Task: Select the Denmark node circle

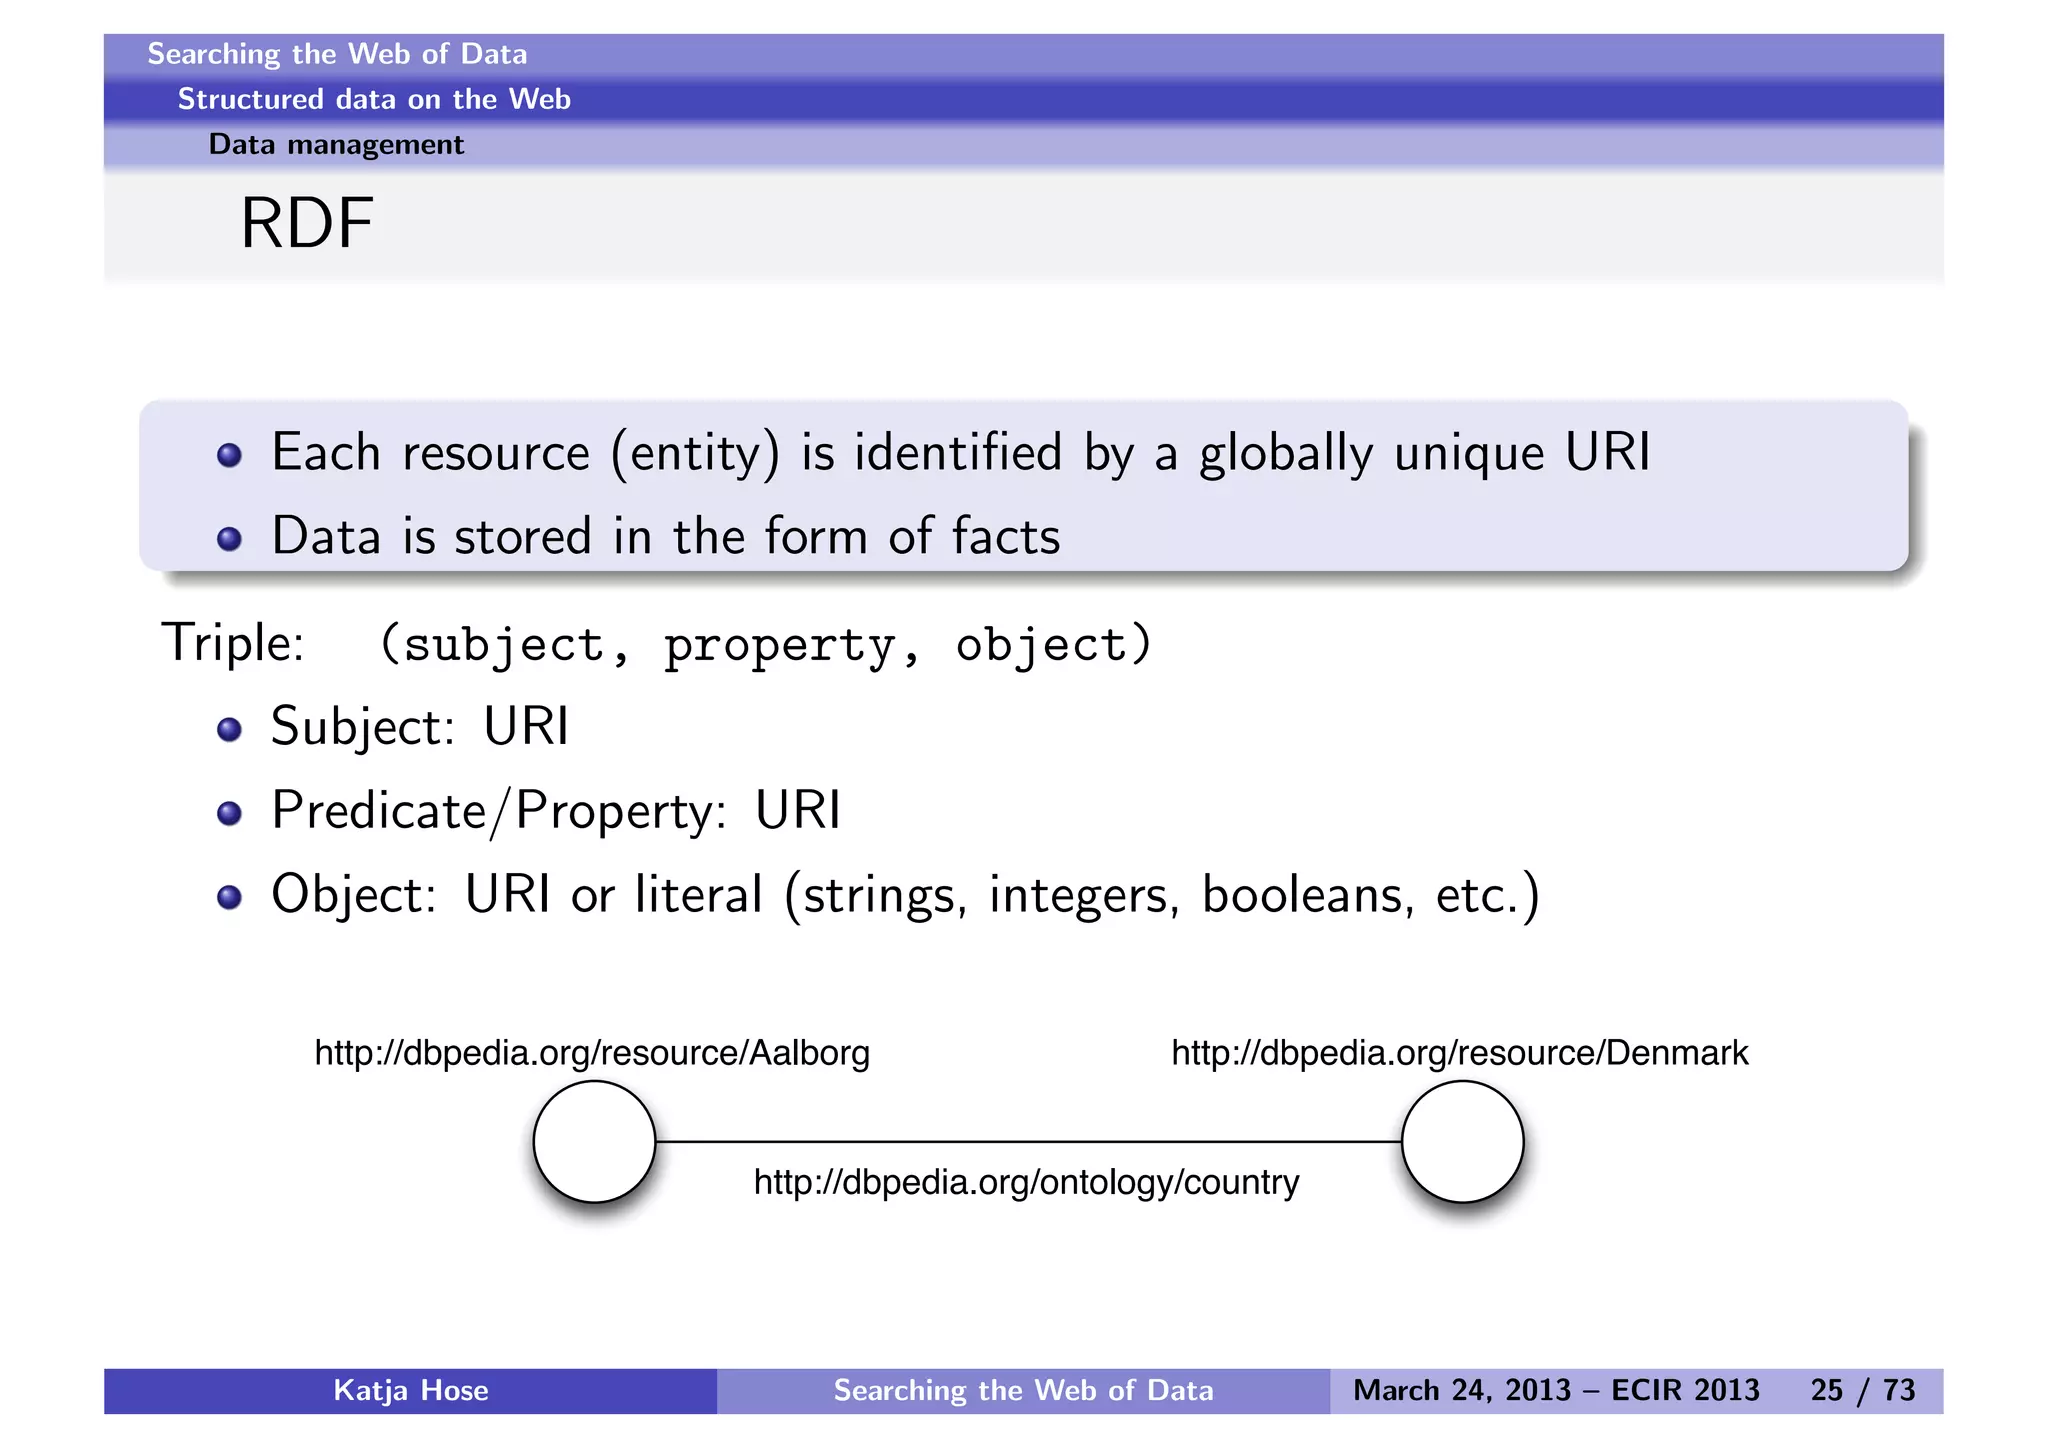Action: click(x=1462, y=1142)
